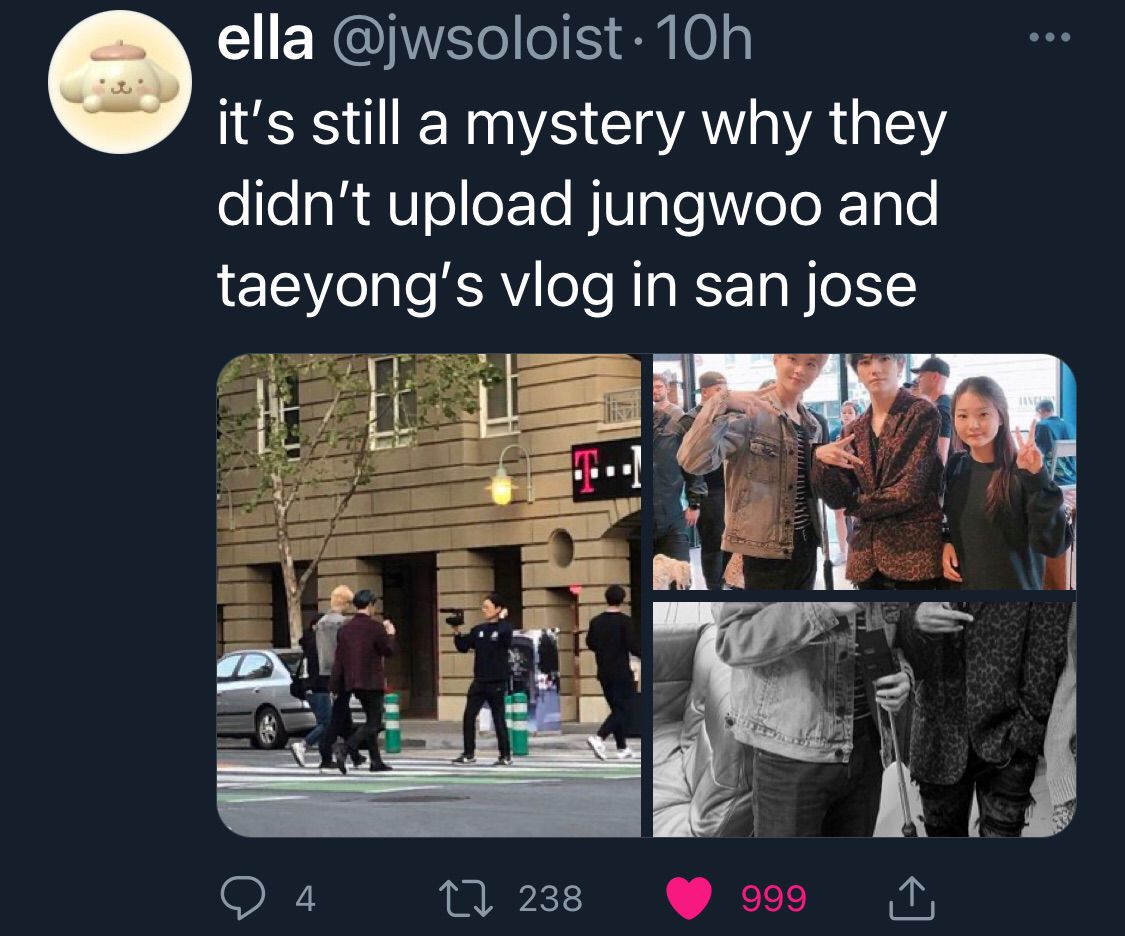Tap the cameraman holding camera in photo
The image size is (1125, 936).
click(484, 678)
